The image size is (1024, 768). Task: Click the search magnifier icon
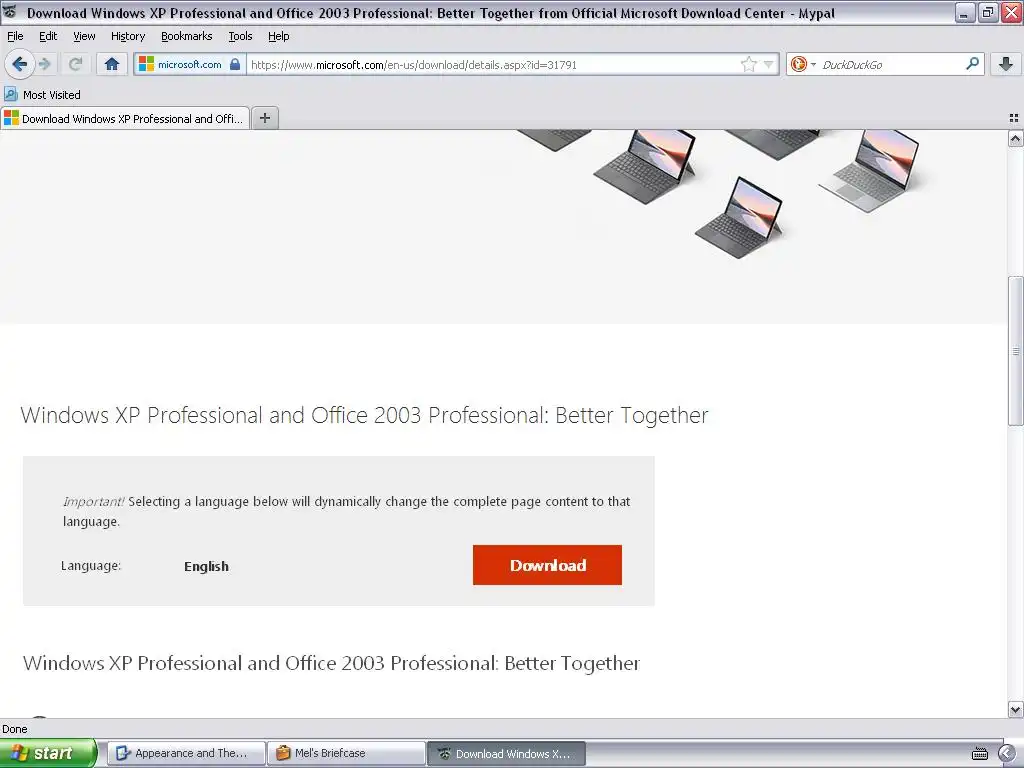[x=972, y=63]
